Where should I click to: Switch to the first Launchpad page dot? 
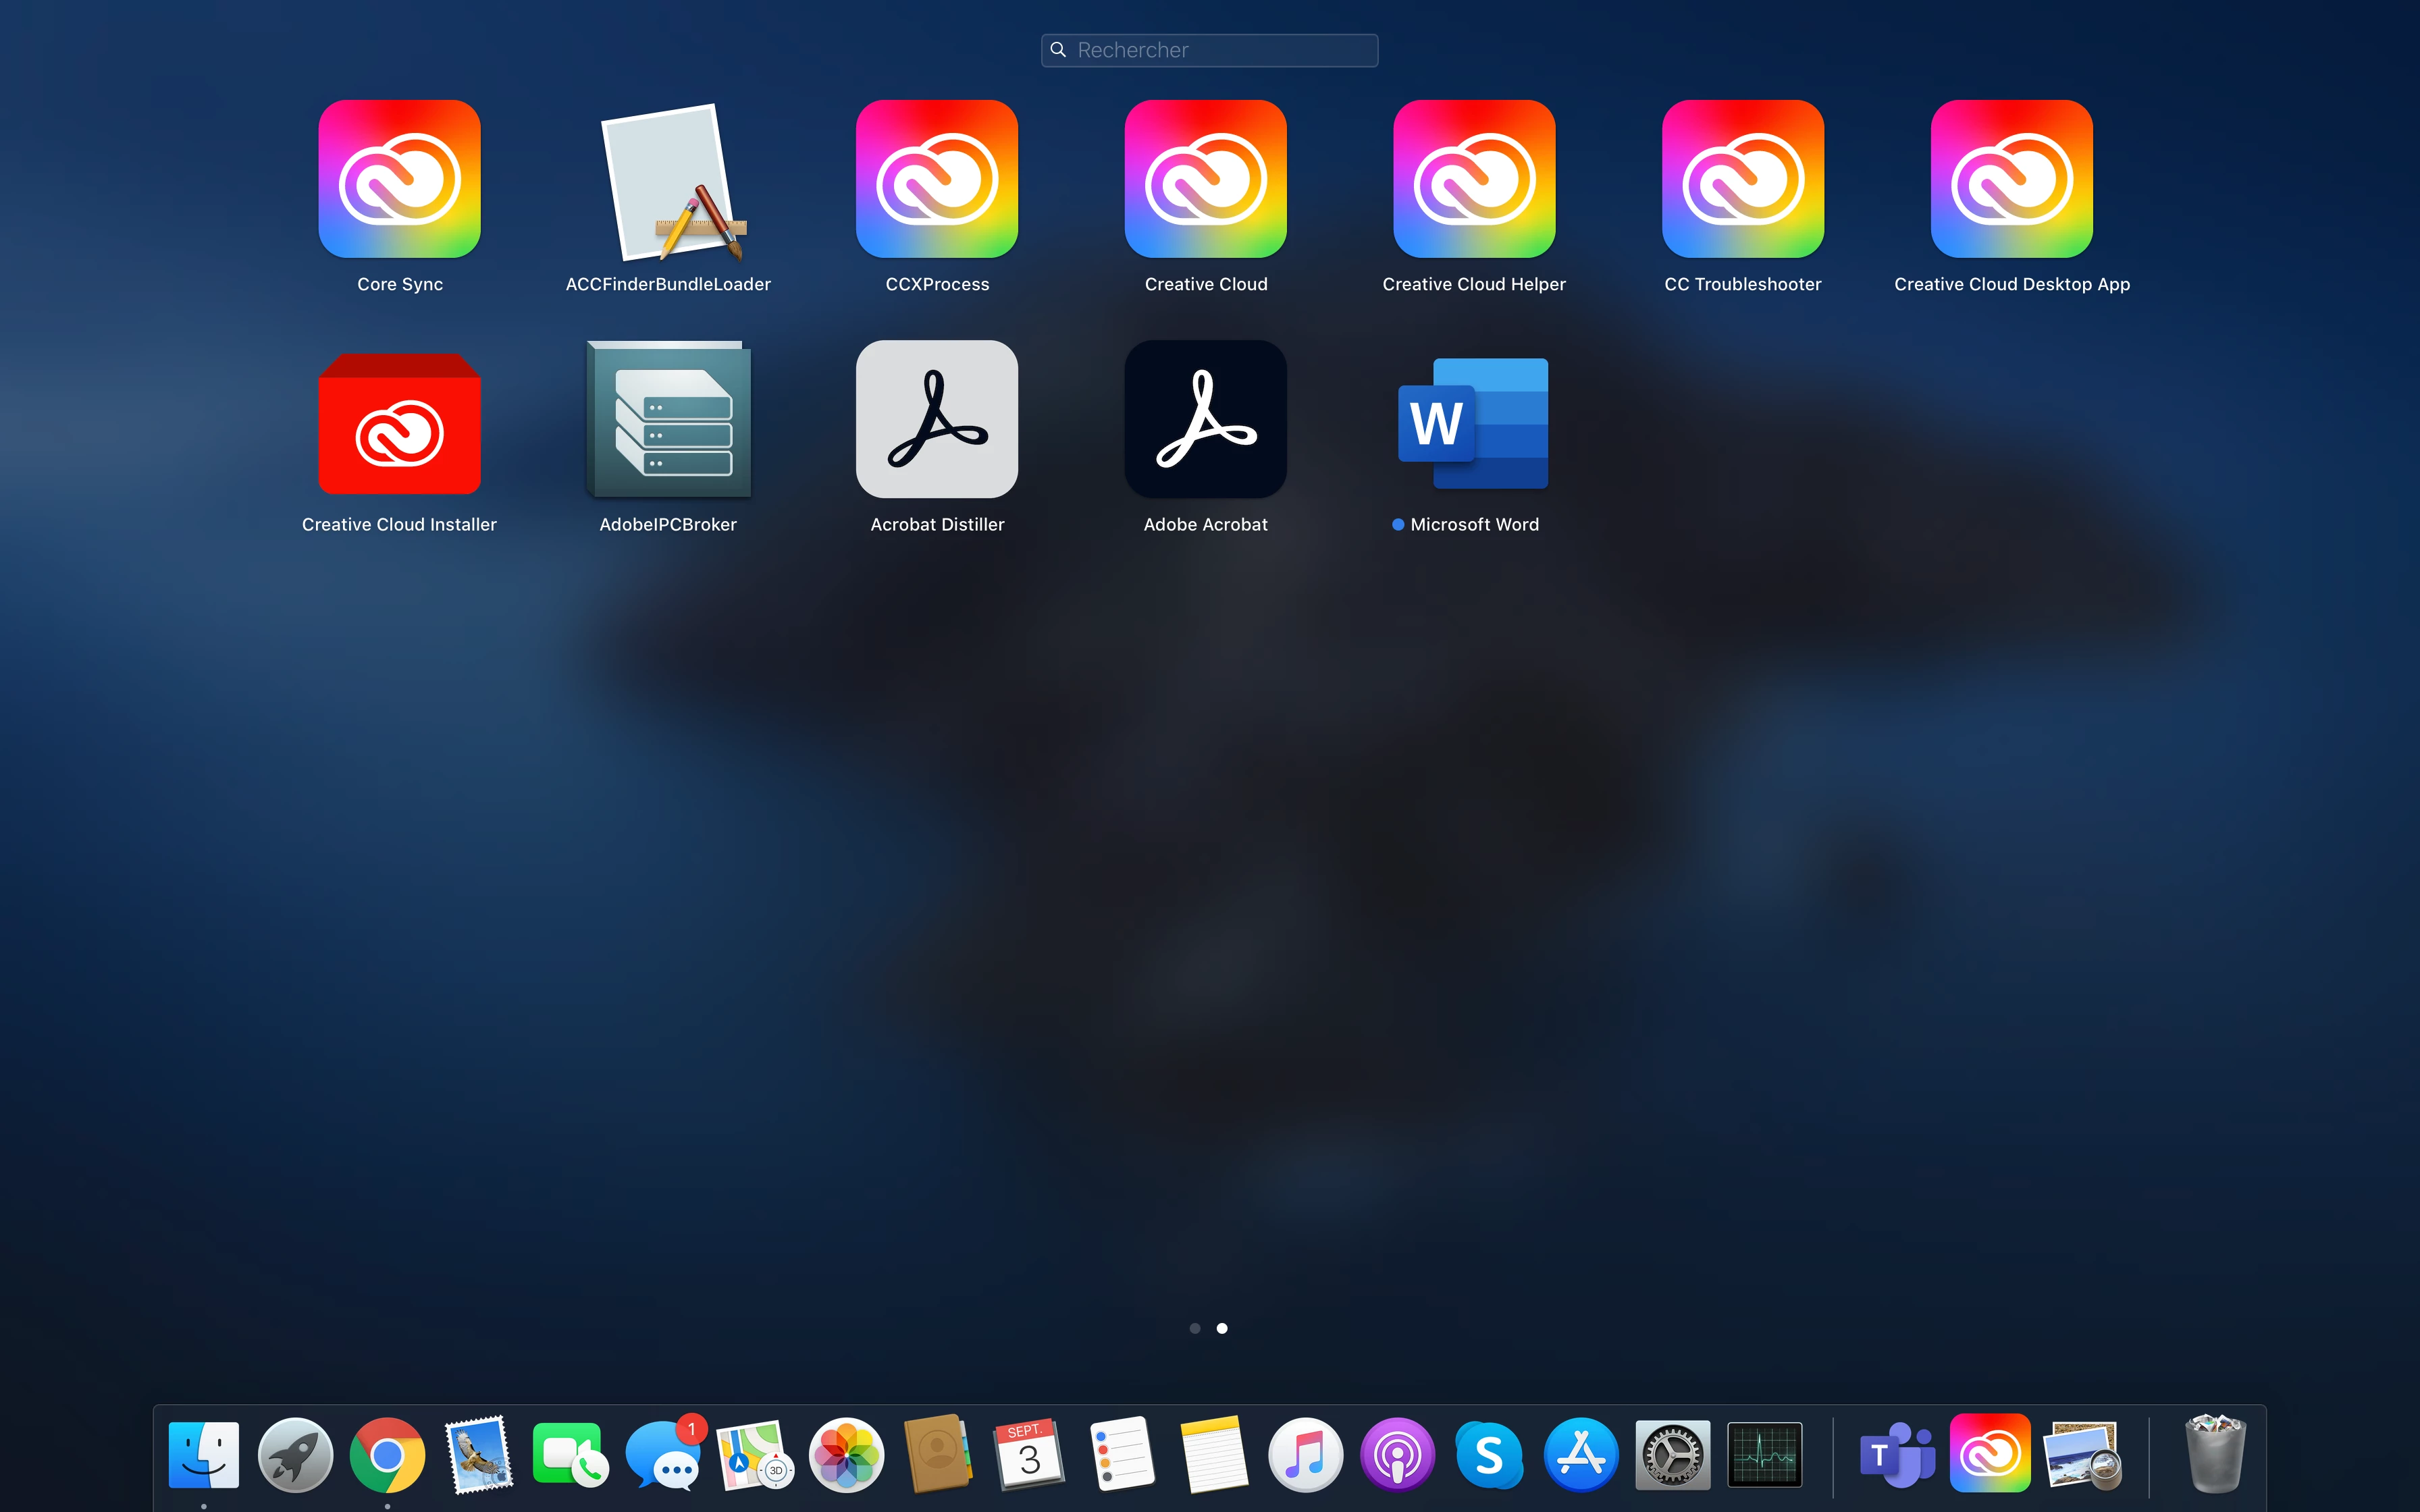[x=1195, y=1328]
